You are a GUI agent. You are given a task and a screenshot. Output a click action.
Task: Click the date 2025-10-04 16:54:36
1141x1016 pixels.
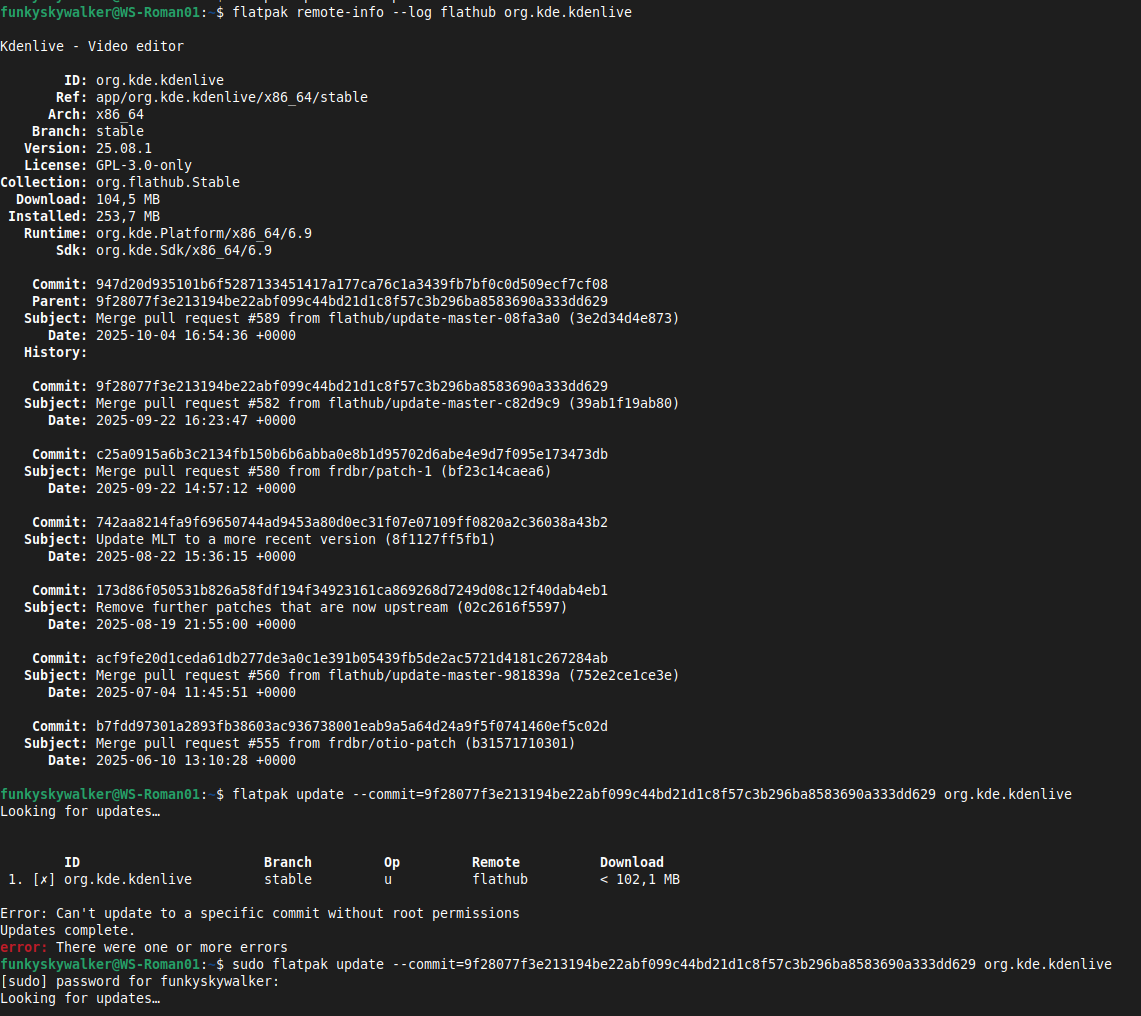195,335
